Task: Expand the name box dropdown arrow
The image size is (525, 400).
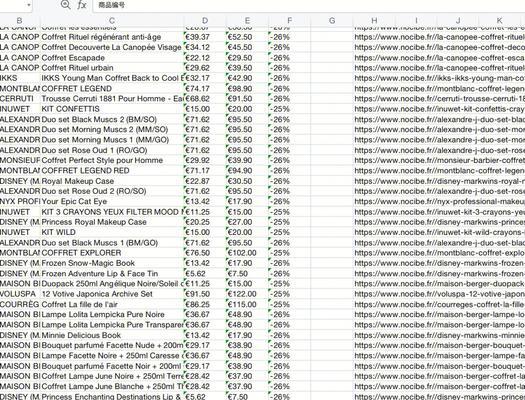Action: 29,5
